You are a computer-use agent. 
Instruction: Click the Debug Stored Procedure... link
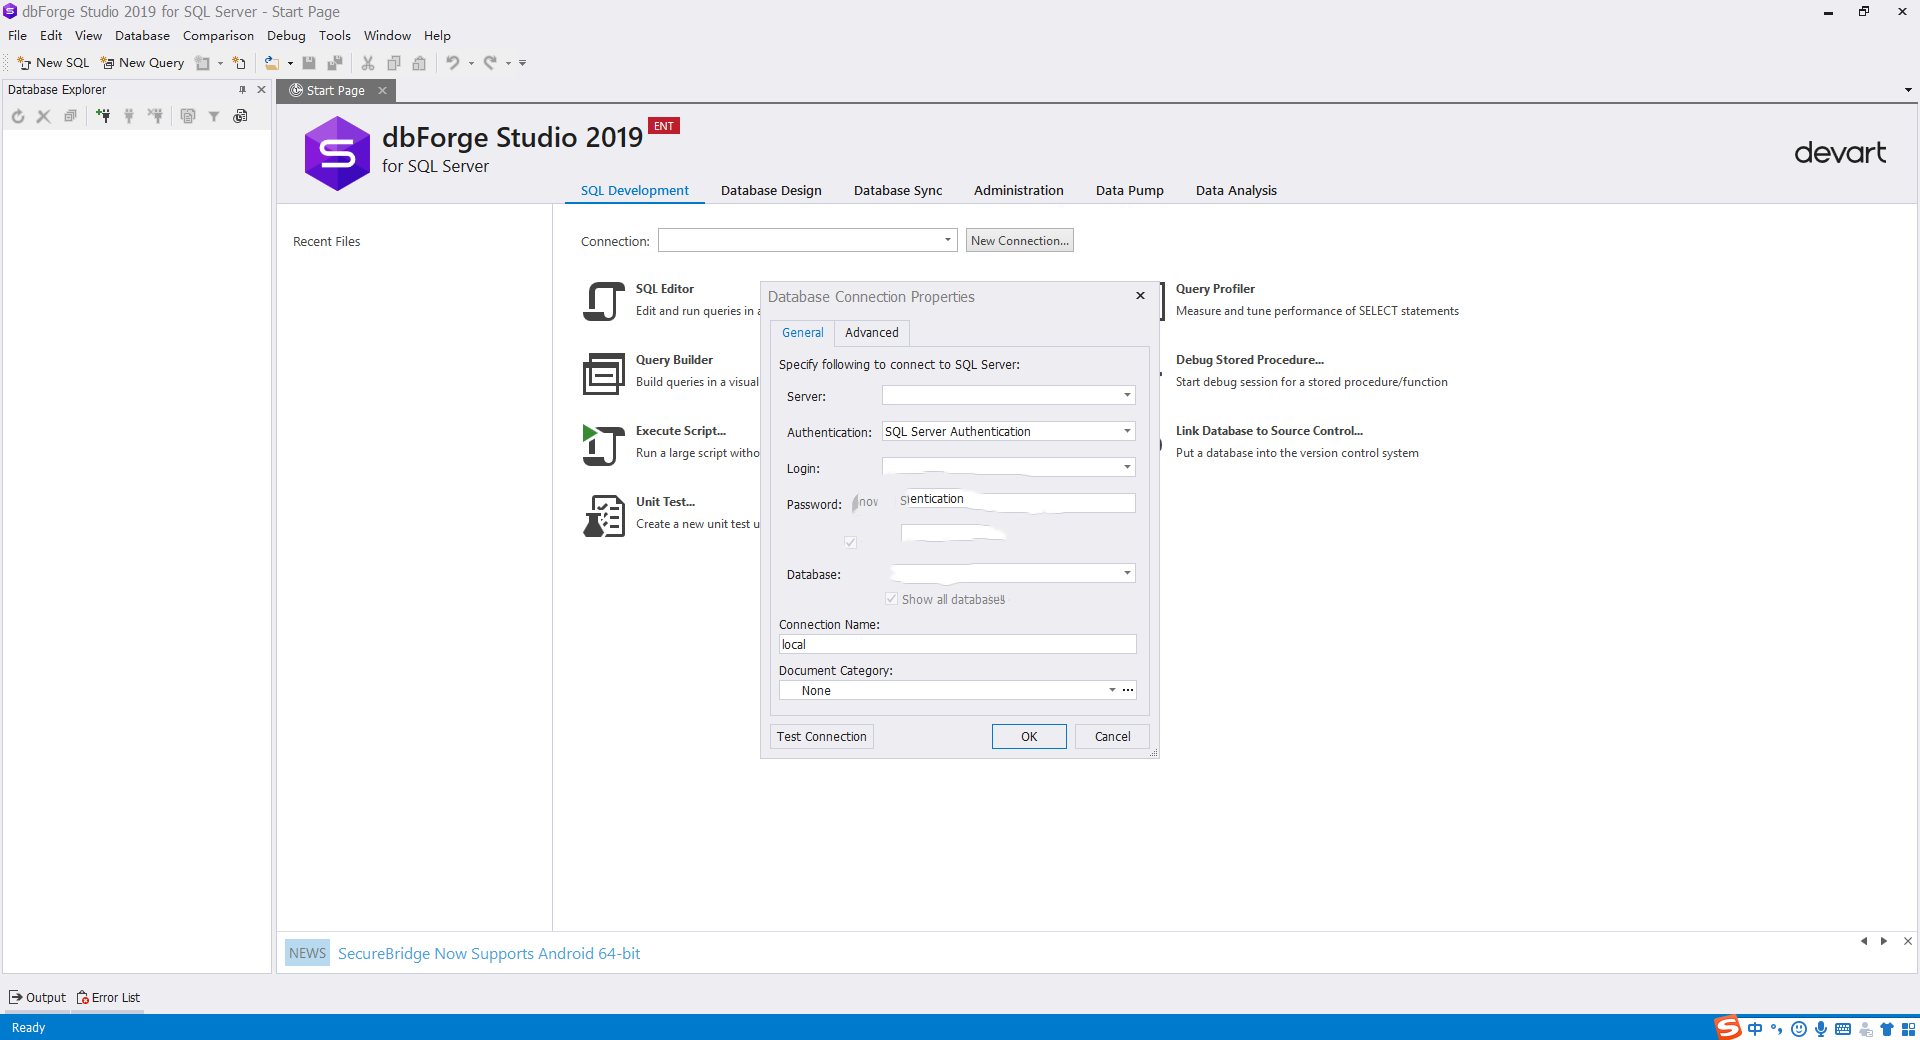tap(1249, 360)
